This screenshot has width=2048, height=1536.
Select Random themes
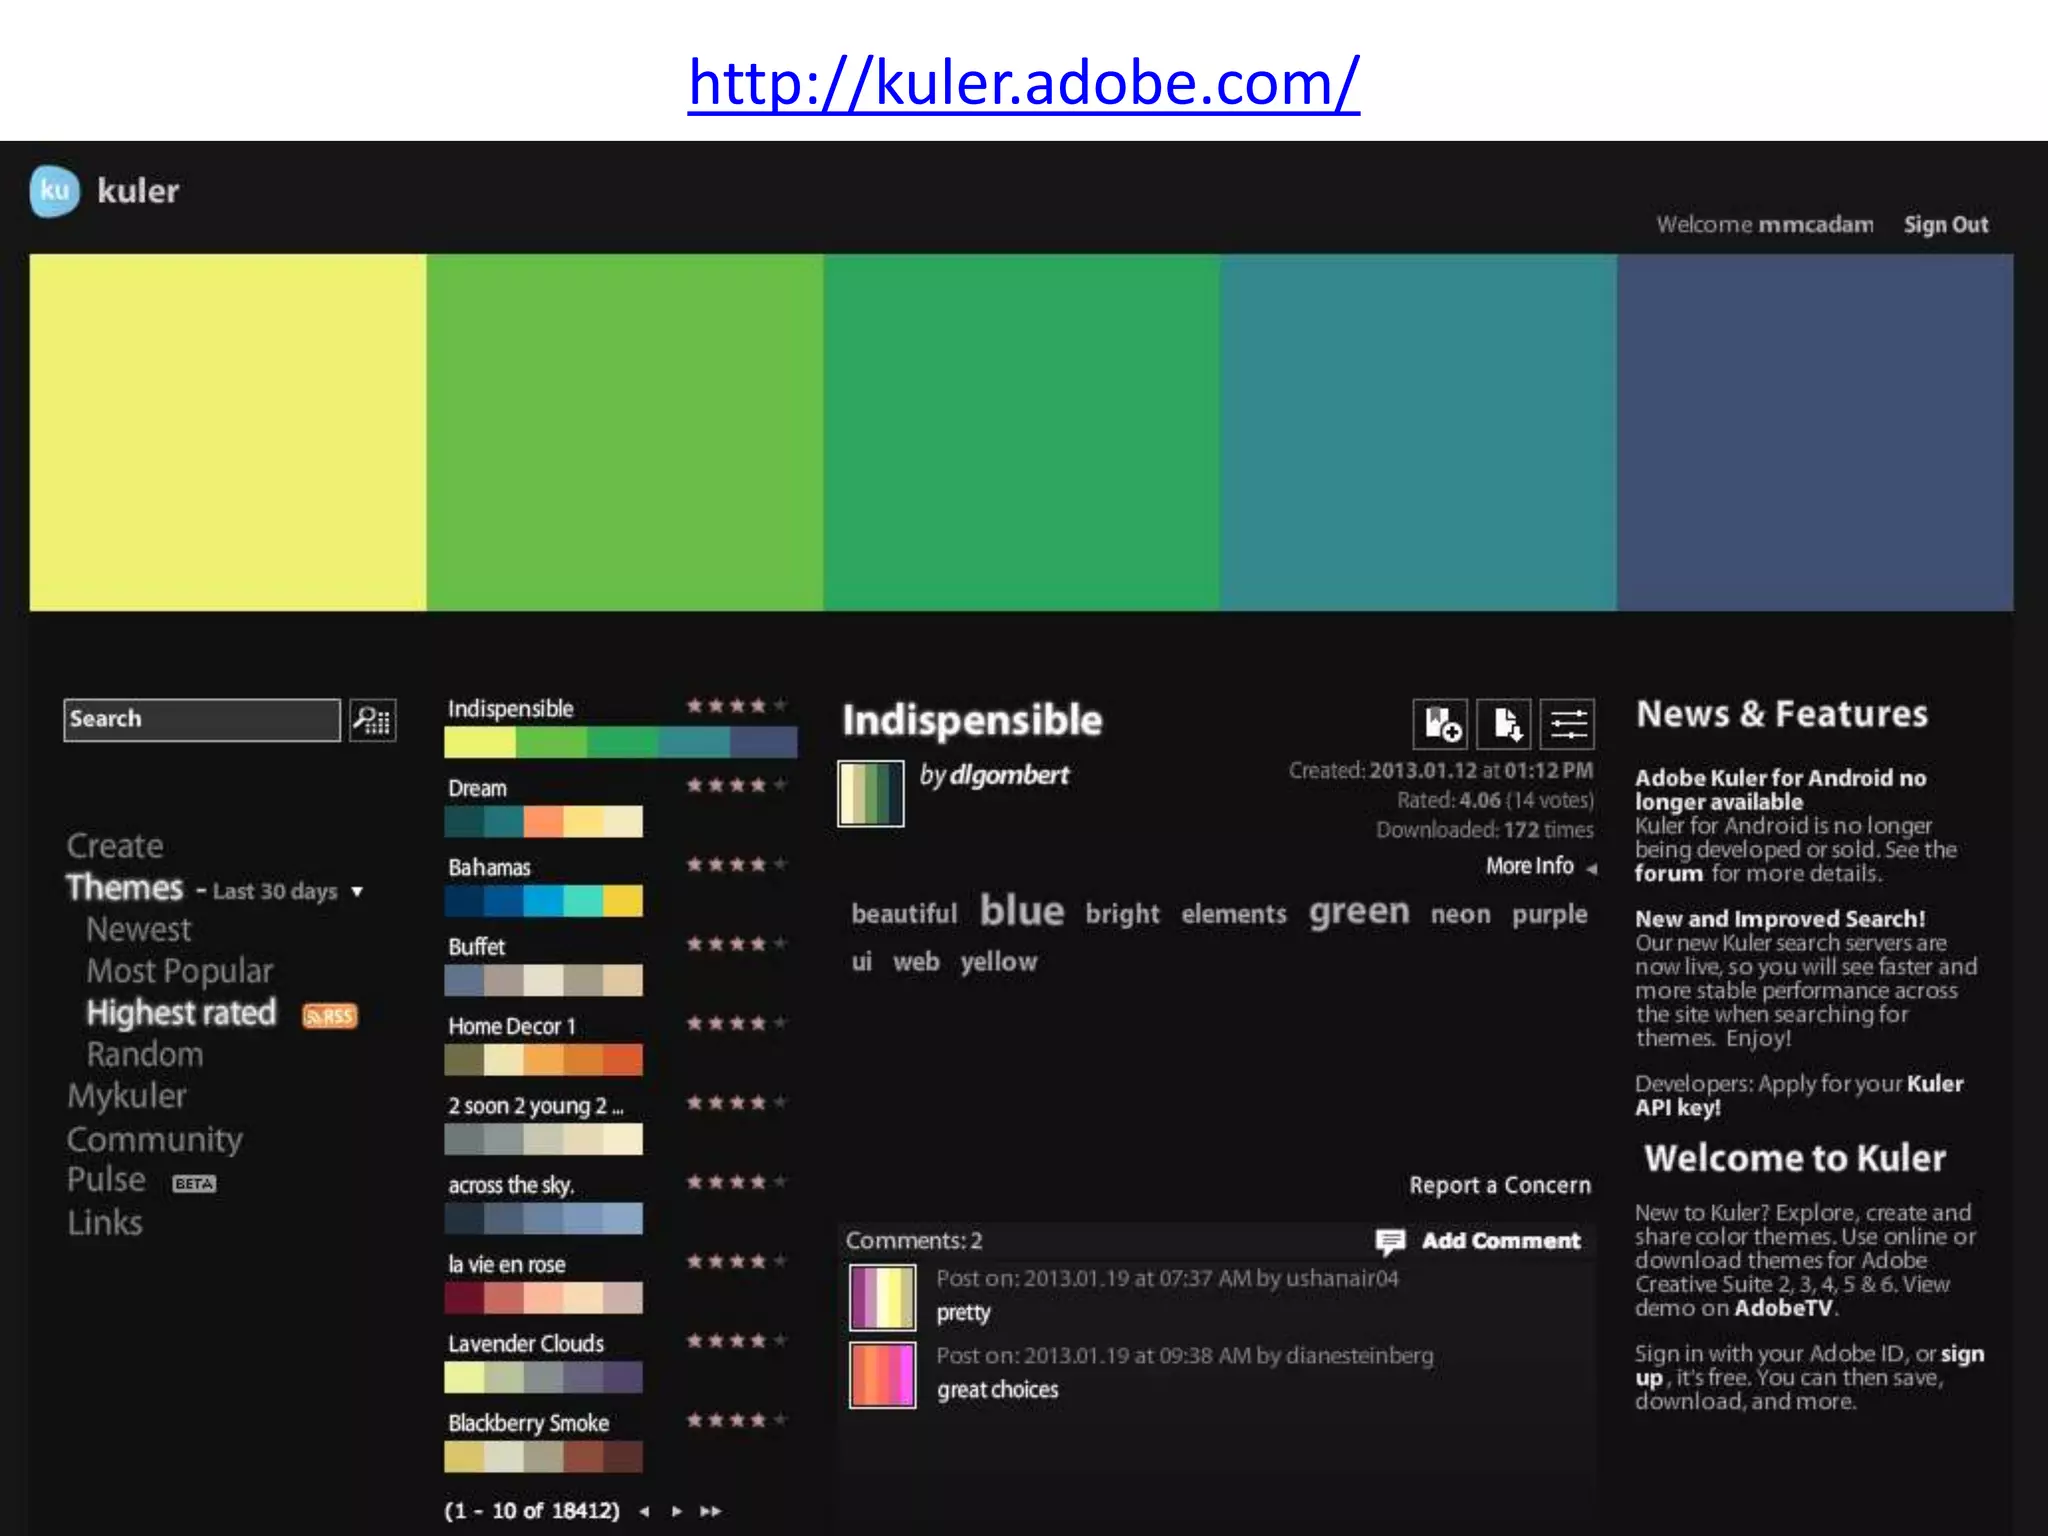click(x=145, y=1054)
